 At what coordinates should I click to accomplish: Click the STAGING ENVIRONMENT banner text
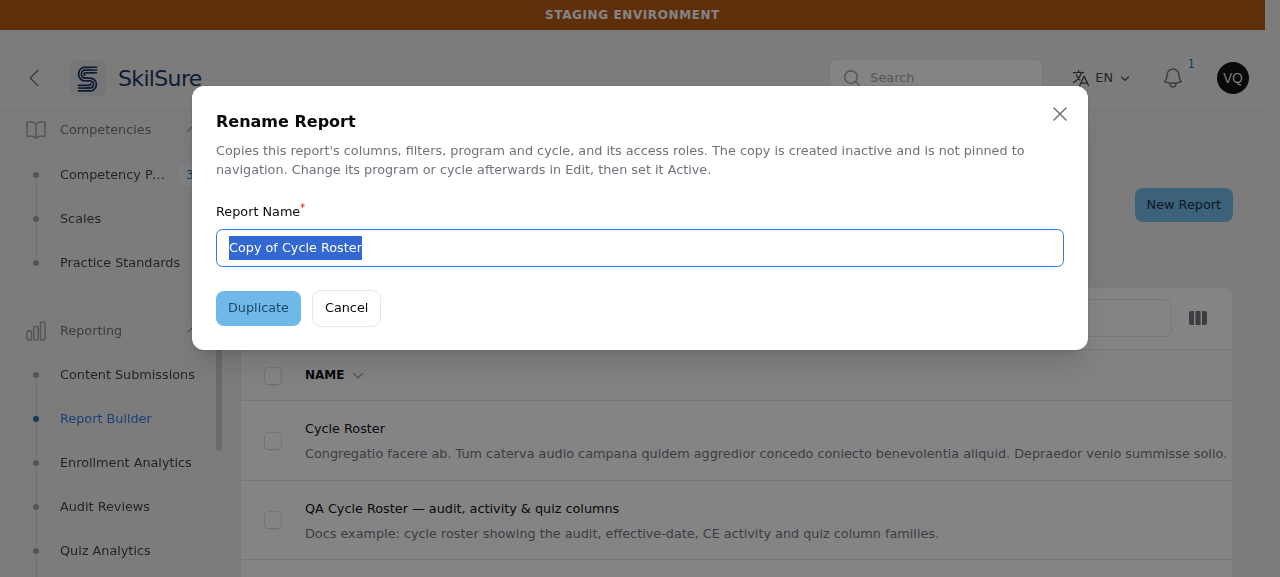[x=632, y=15]
